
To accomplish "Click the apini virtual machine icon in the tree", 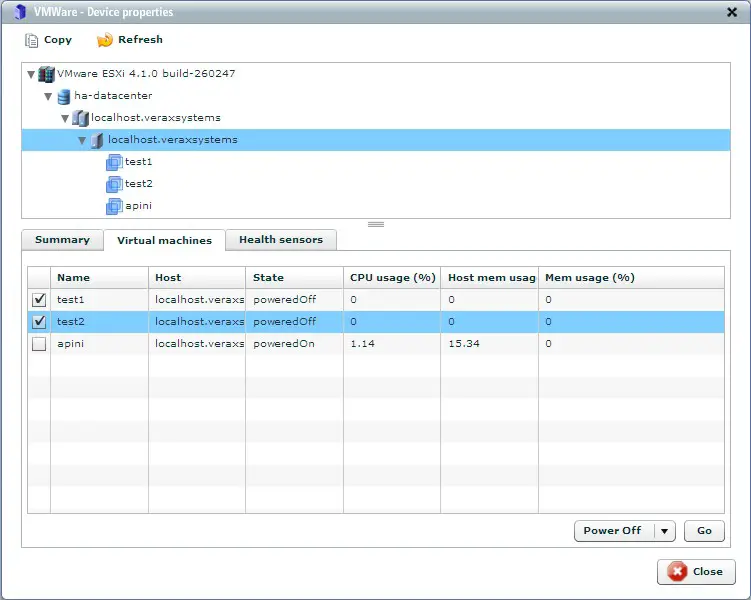I will tap(114, 206).
